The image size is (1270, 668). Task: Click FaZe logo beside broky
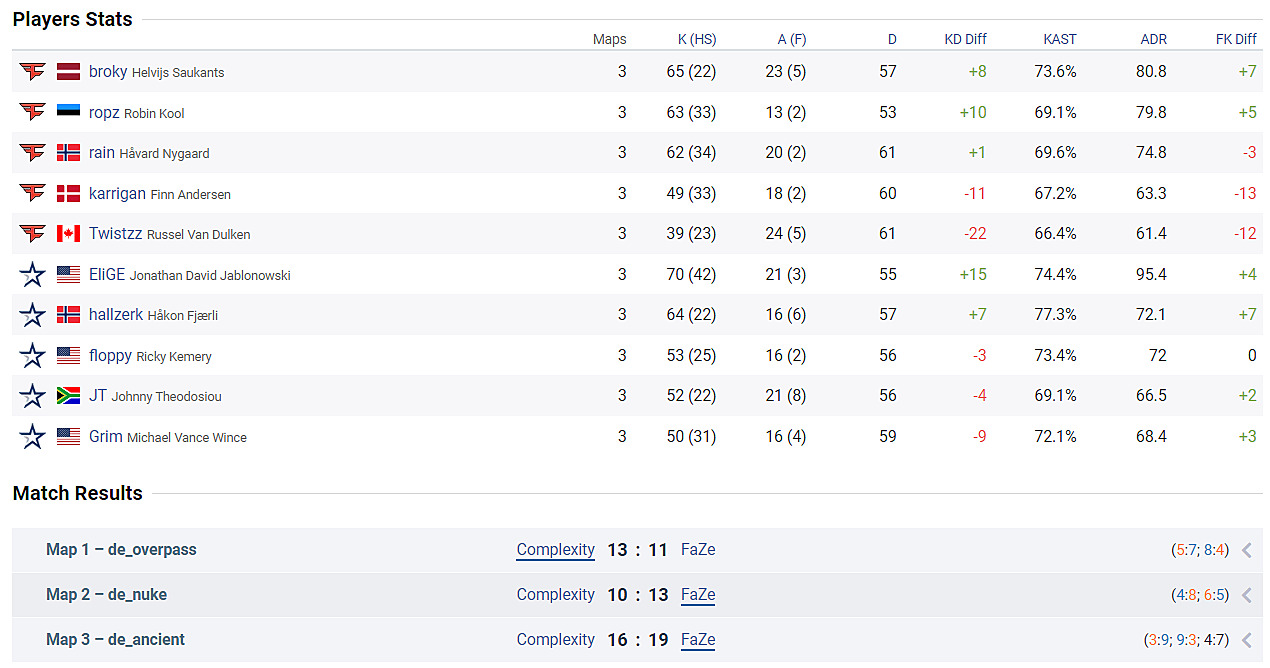point(33,72)
